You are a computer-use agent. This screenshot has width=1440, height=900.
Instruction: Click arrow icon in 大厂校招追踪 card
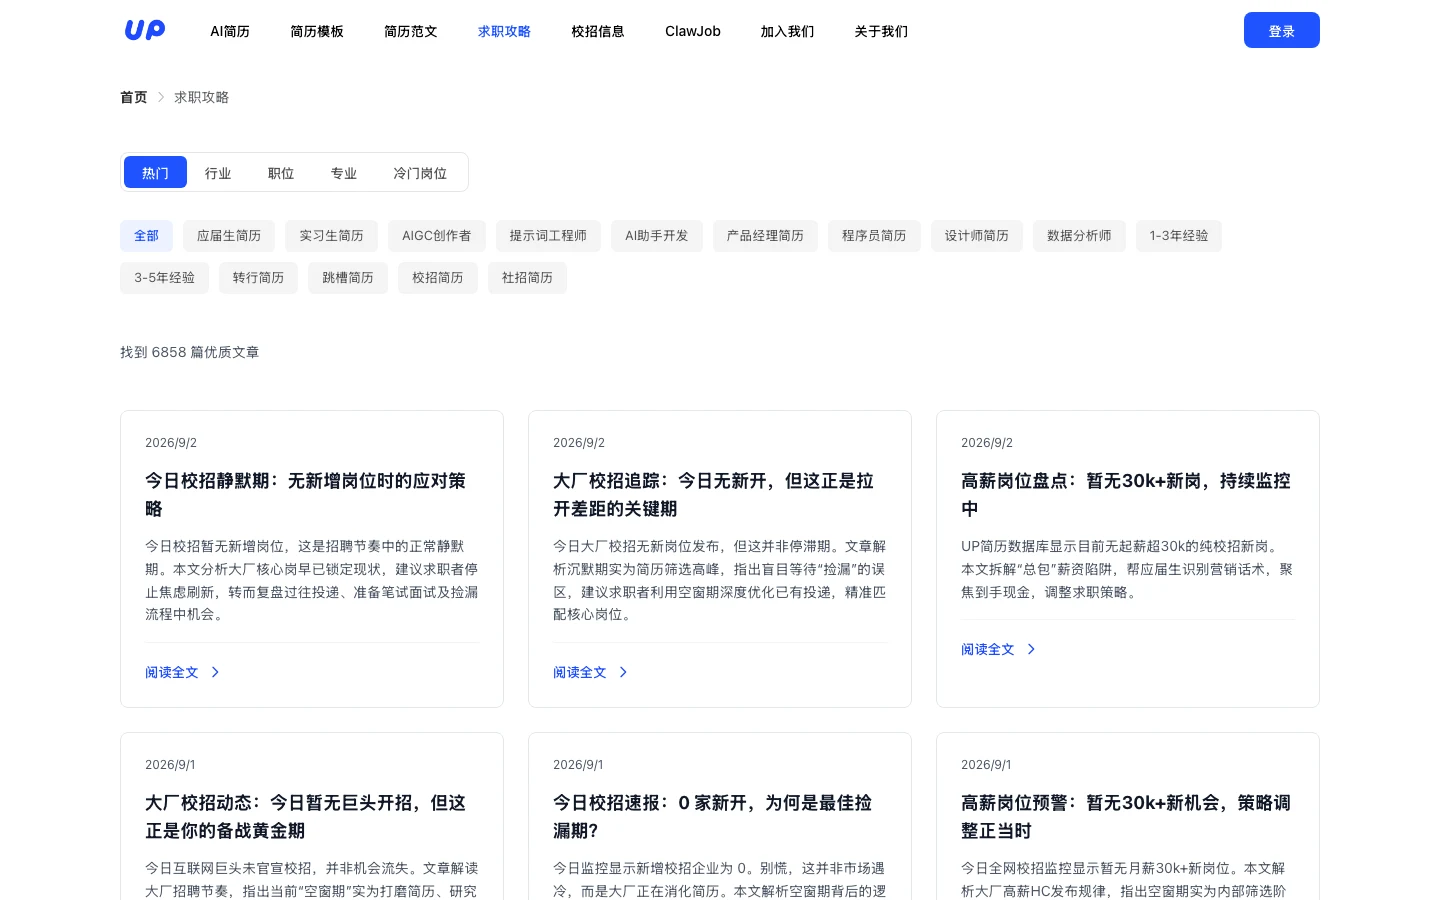click(623, 672)
